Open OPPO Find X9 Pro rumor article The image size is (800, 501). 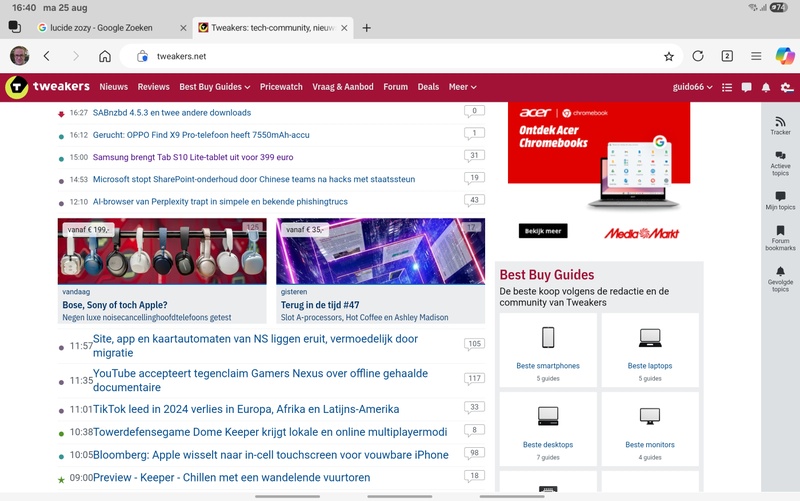tap(201, 135)
